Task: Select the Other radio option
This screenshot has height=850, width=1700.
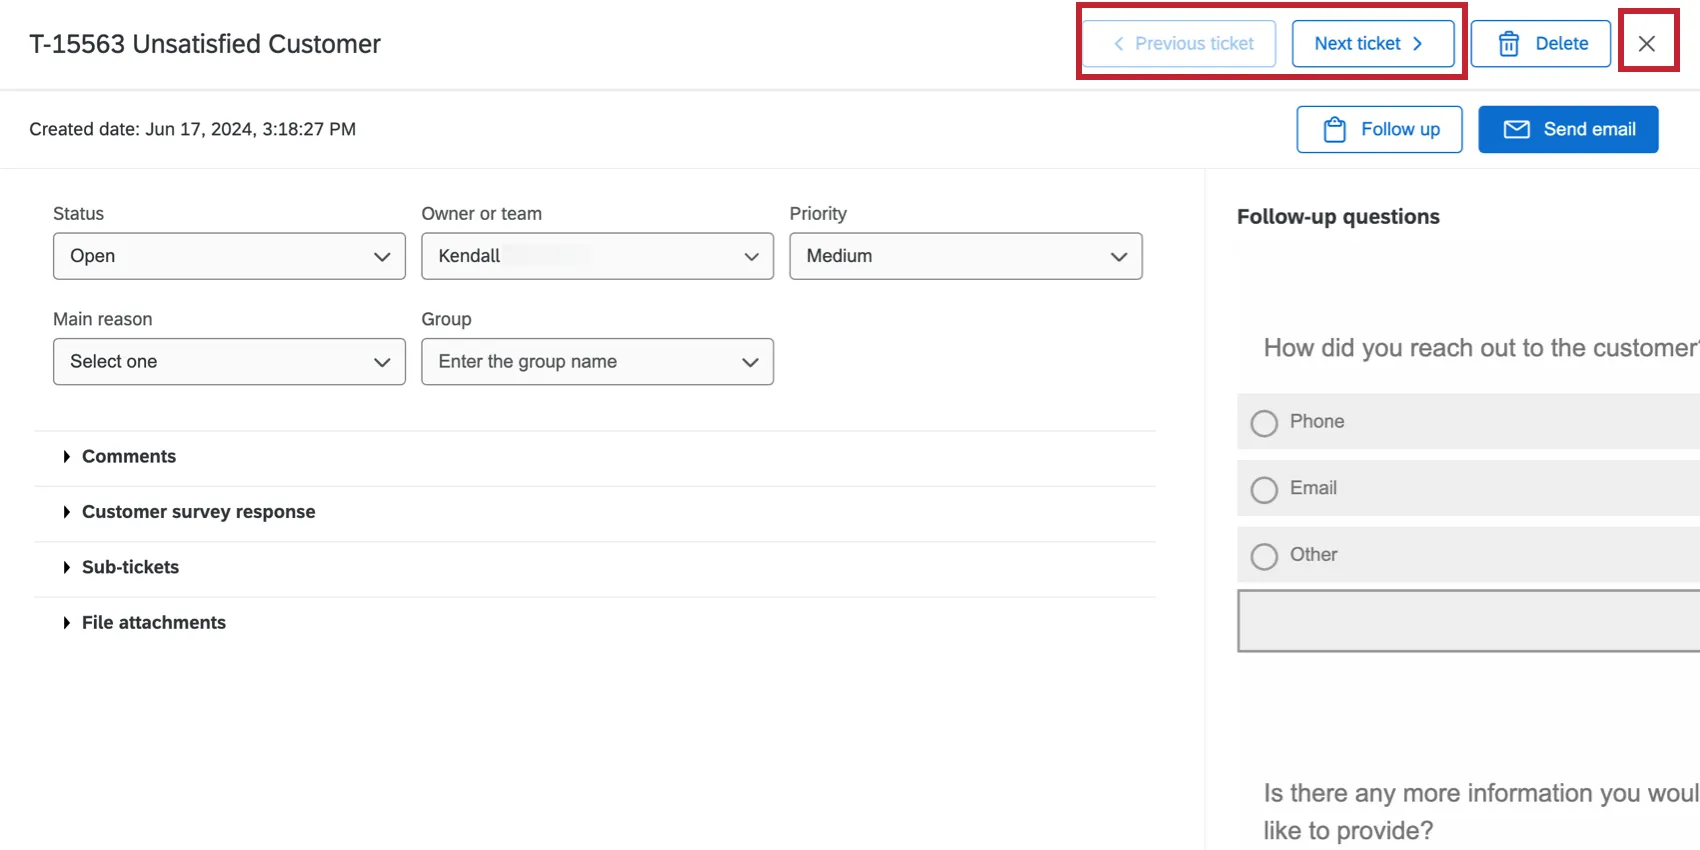Action: coord(1264,556)
